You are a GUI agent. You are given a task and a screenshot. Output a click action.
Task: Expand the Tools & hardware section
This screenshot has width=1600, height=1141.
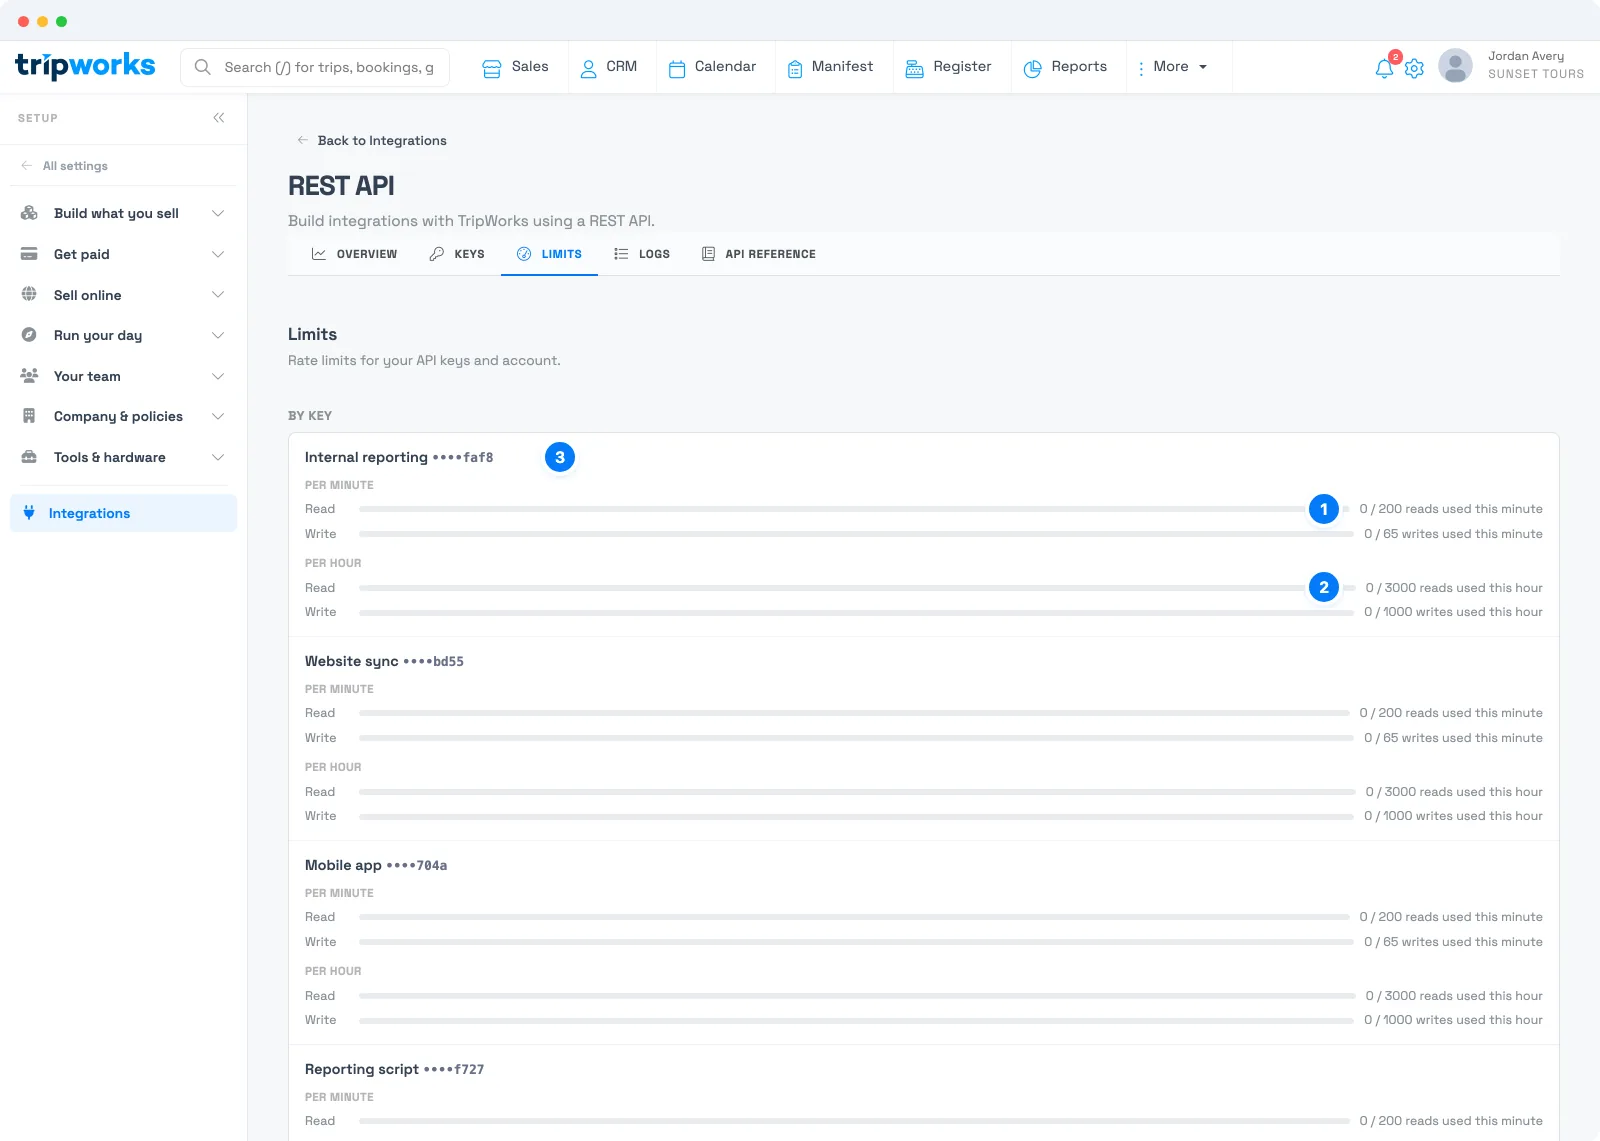click(123, 457)
